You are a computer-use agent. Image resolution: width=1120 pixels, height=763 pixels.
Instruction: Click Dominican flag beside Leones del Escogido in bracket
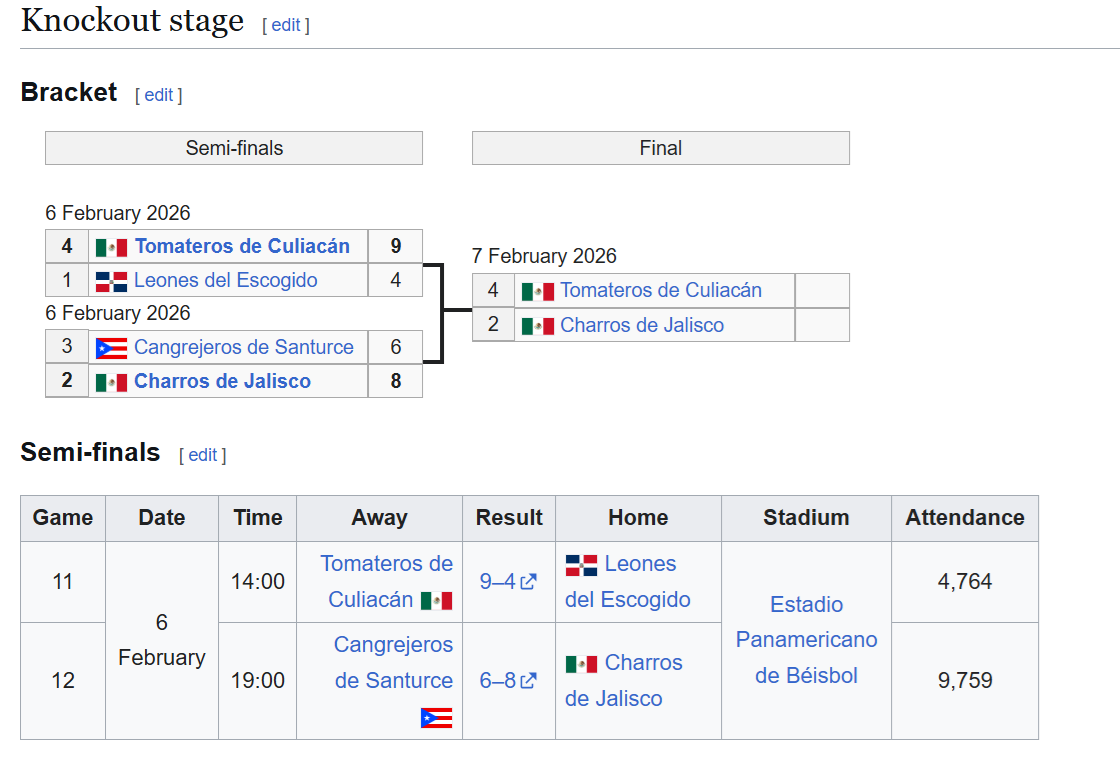(x=111, y=281)
